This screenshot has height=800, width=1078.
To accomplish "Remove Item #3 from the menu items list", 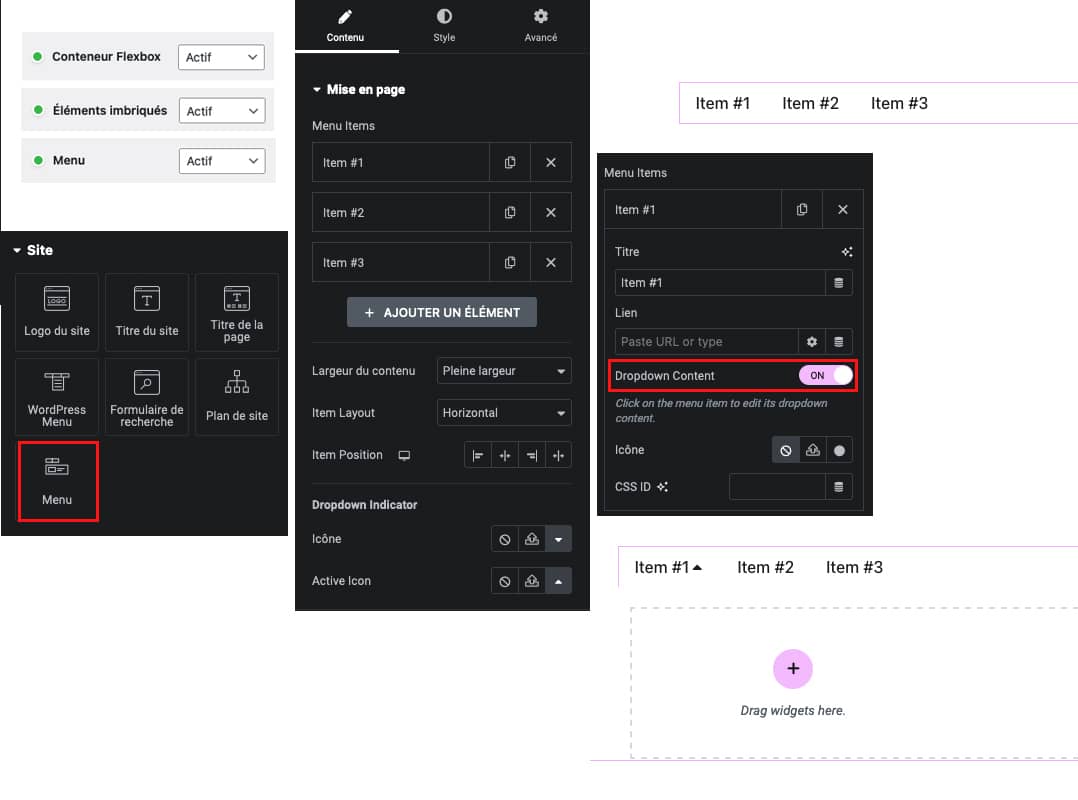I will [551, 263].
